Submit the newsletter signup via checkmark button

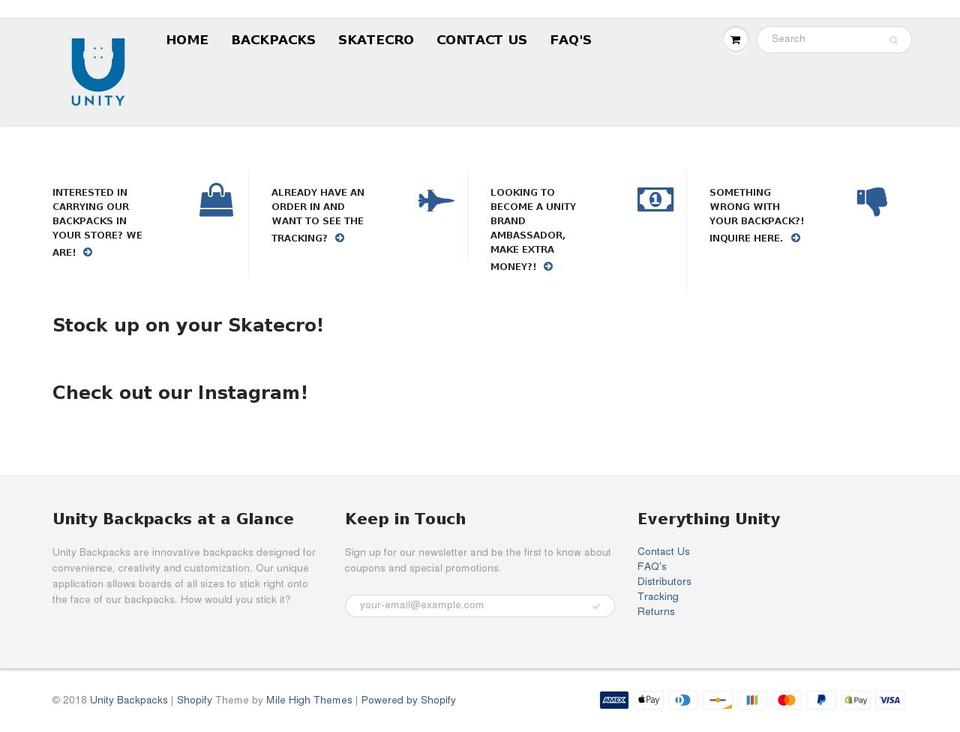(596, 606)
